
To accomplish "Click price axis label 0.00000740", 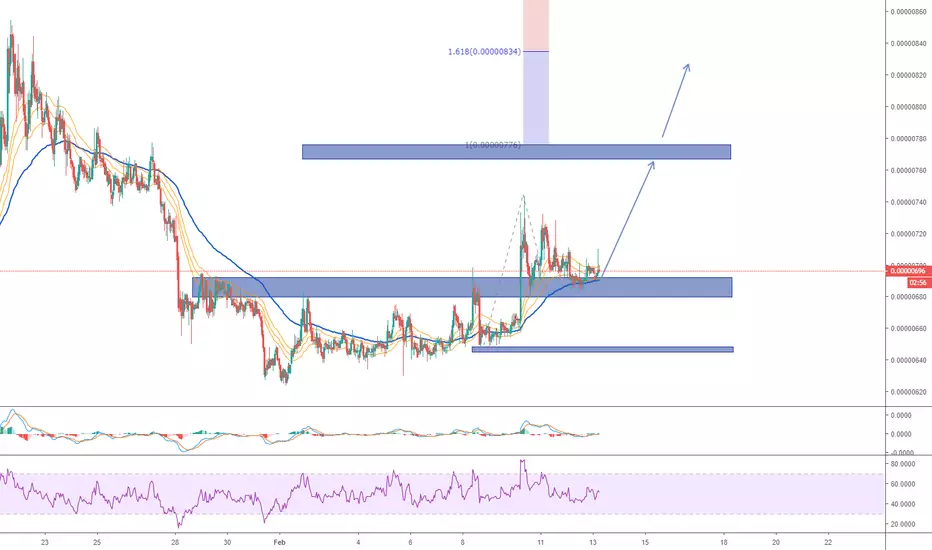I will pos(908,202).
